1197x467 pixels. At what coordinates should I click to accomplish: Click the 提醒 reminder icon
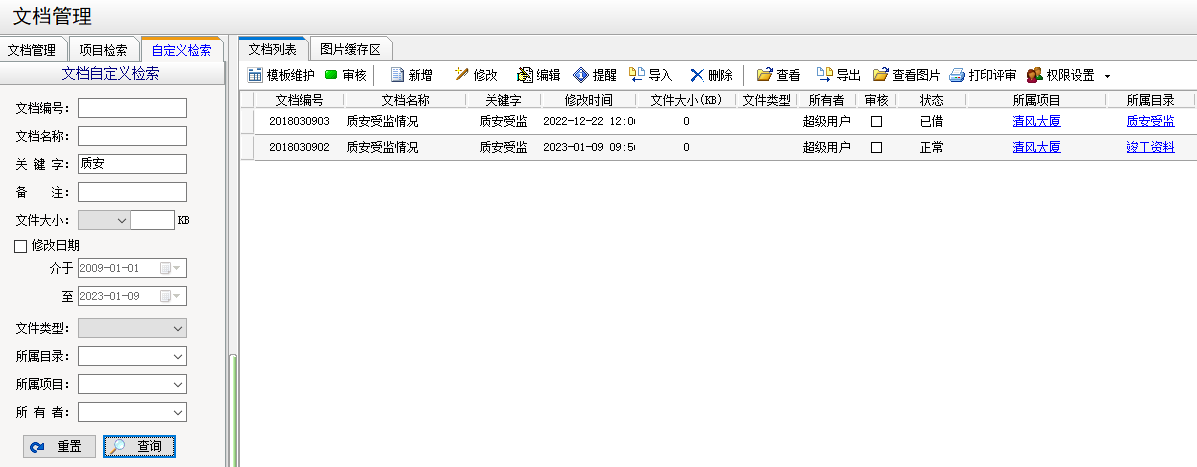[x=581, y=75]
